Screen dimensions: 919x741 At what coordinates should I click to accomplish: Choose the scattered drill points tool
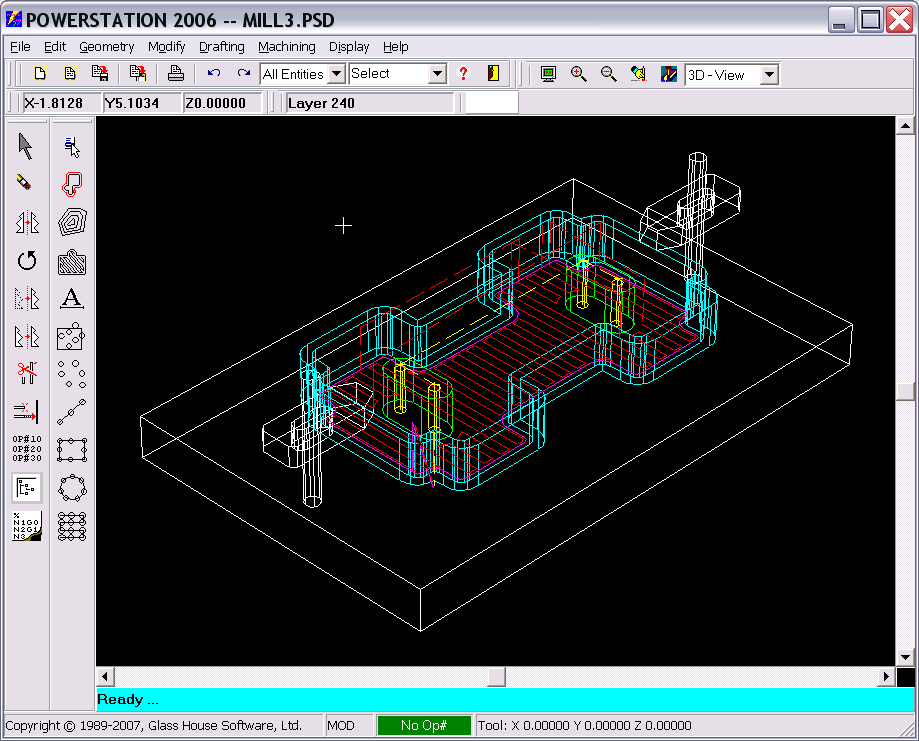point(72,374)
